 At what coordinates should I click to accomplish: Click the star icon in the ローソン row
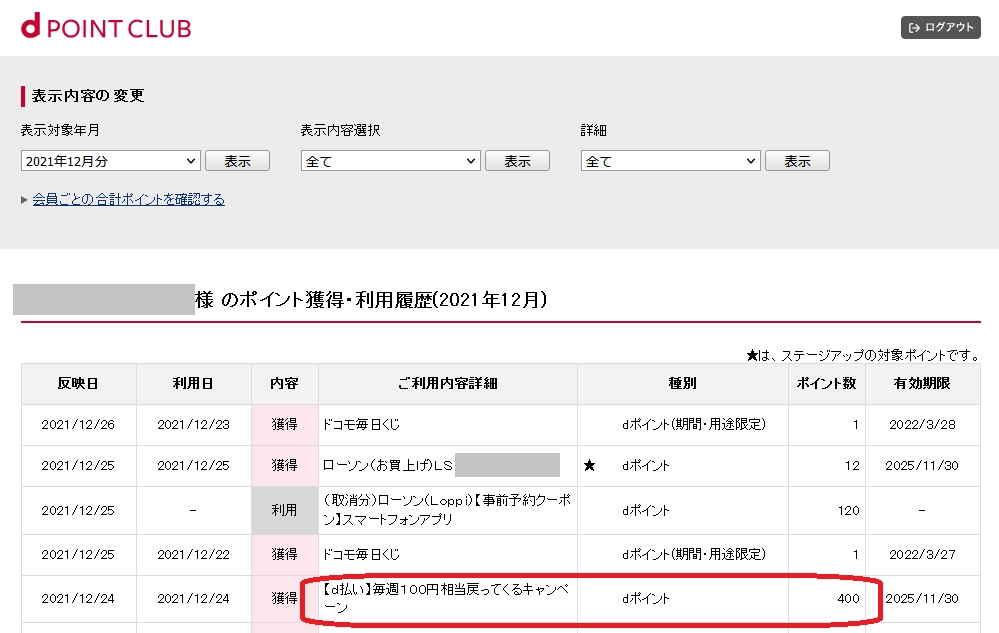(589, 466)
